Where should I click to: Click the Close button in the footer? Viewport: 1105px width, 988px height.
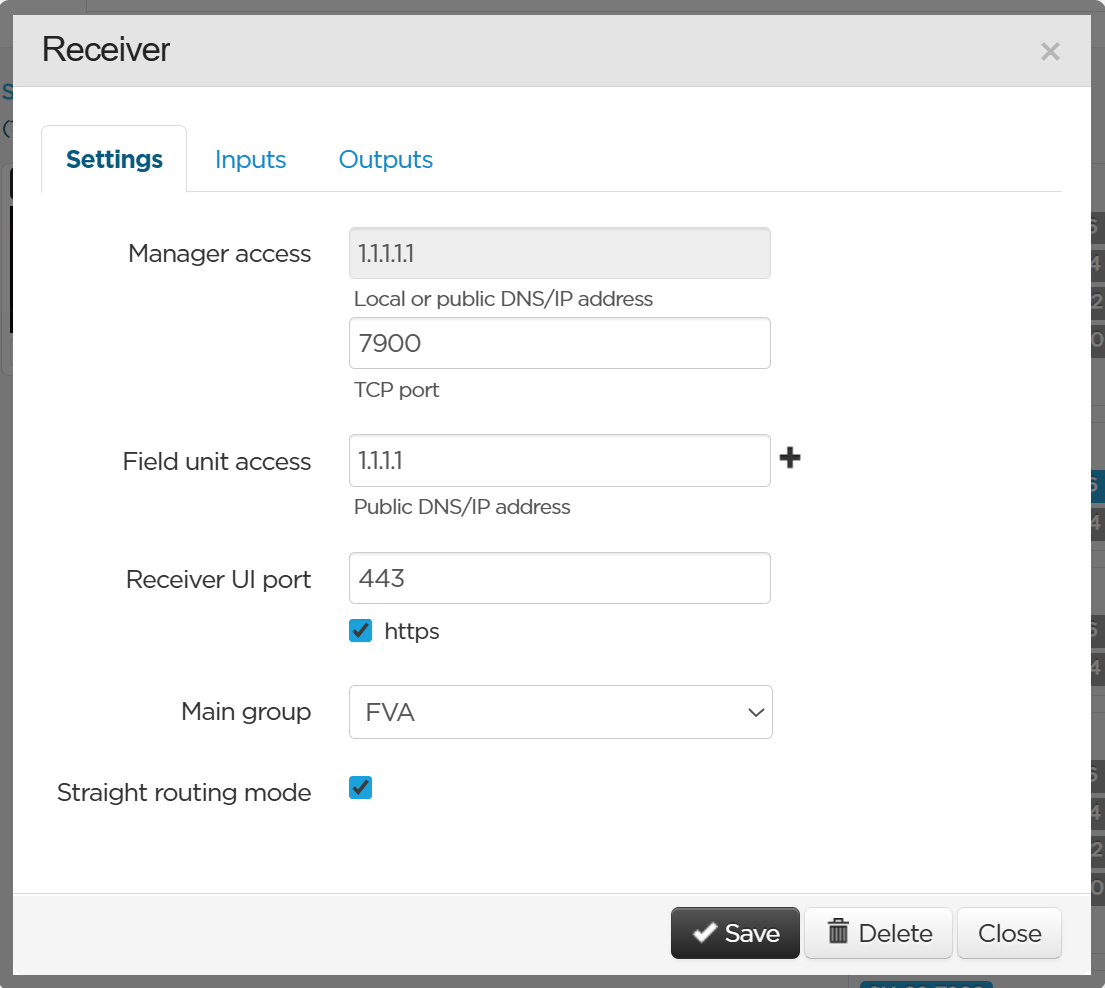[1009, 933]
